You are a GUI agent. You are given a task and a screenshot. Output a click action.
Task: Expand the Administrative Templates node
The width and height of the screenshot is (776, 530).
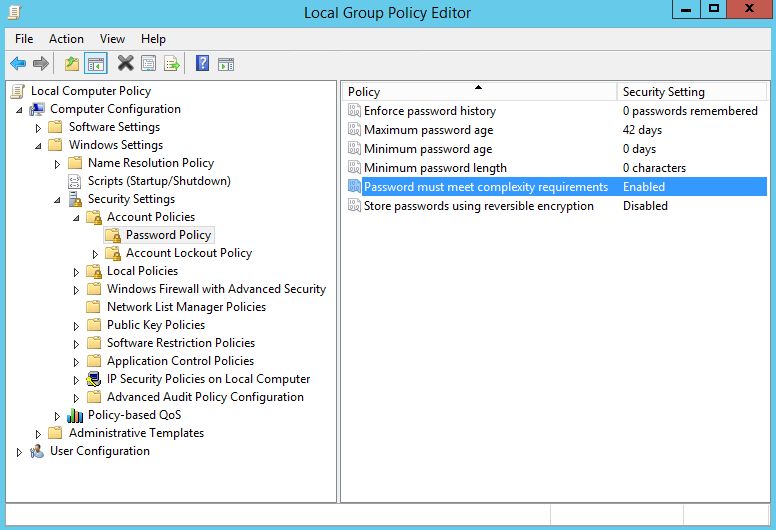pos(39,434)
